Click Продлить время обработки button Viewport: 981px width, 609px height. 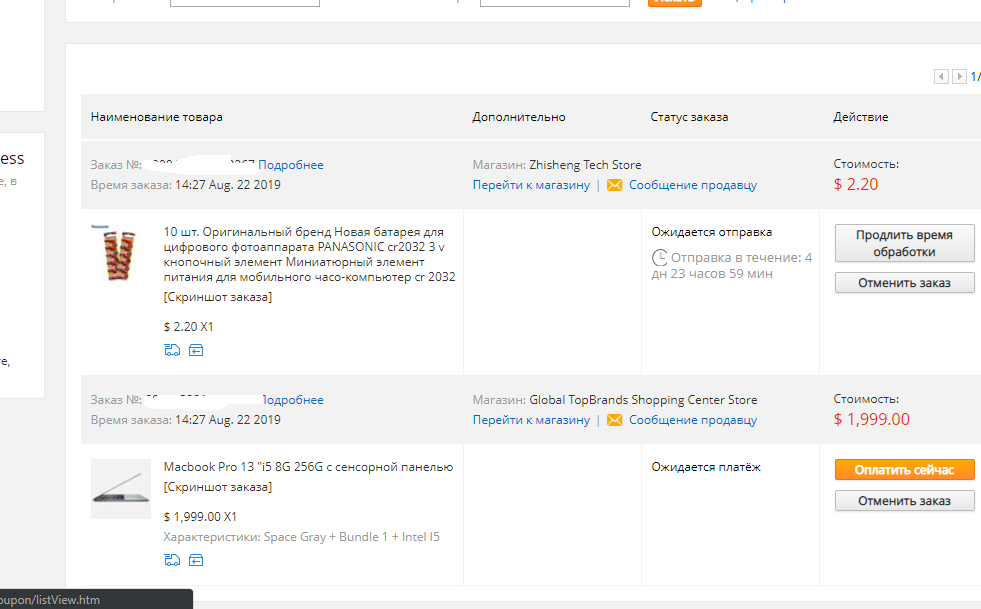(x=904, y=243)
